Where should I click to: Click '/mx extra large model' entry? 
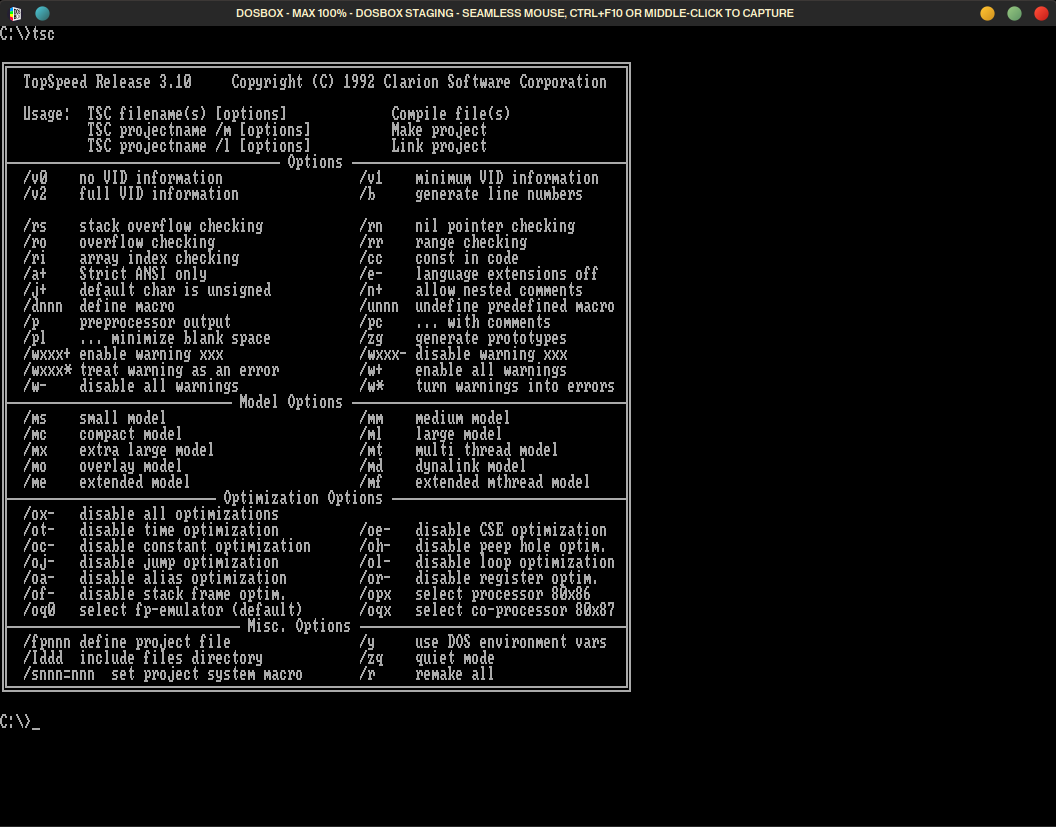point(119,451)
